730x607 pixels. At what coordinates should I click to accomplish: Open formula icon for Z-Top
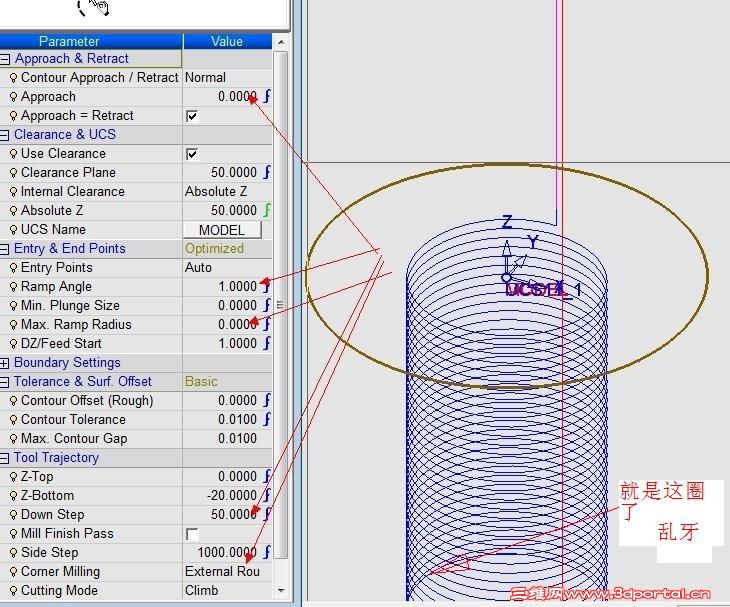(x=267, y=476)
